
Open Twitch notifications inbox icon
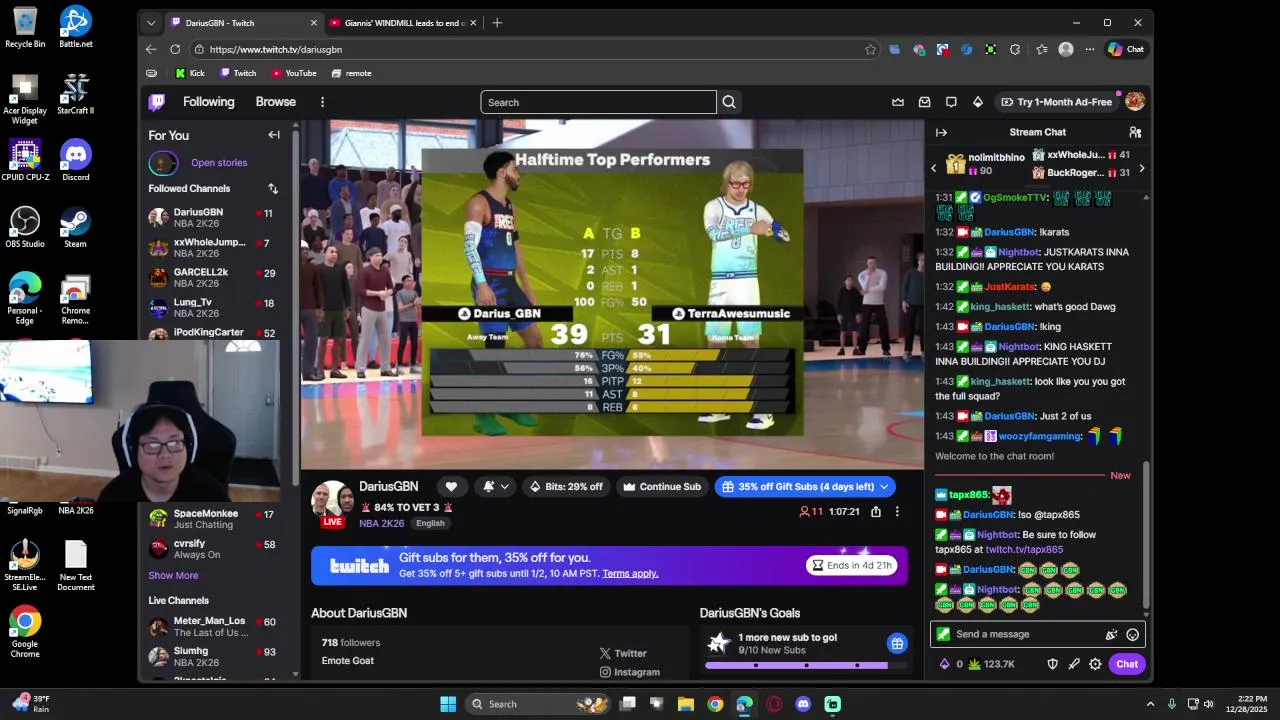(925, 102)
